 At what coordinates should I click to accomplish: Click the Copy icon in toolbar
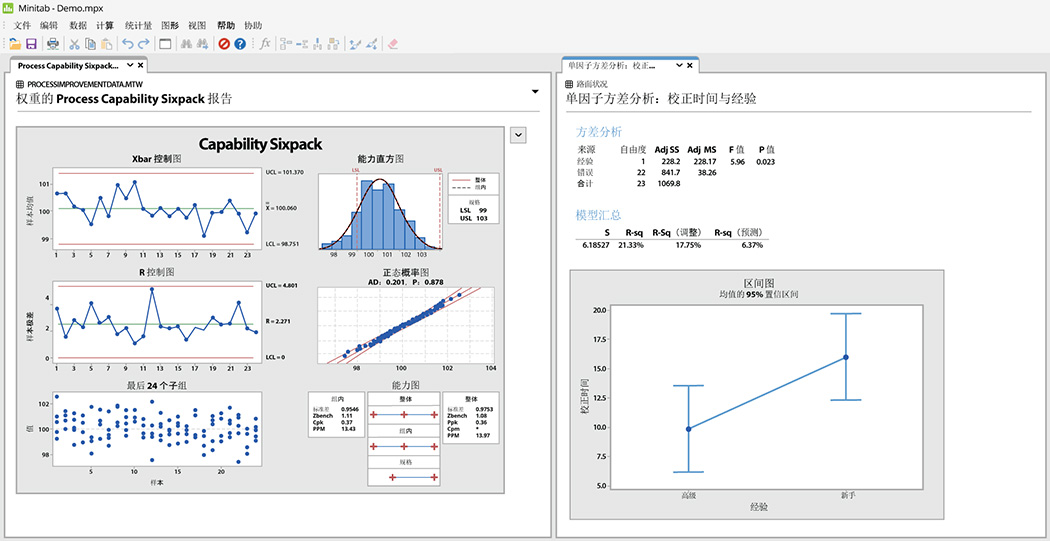90,44
